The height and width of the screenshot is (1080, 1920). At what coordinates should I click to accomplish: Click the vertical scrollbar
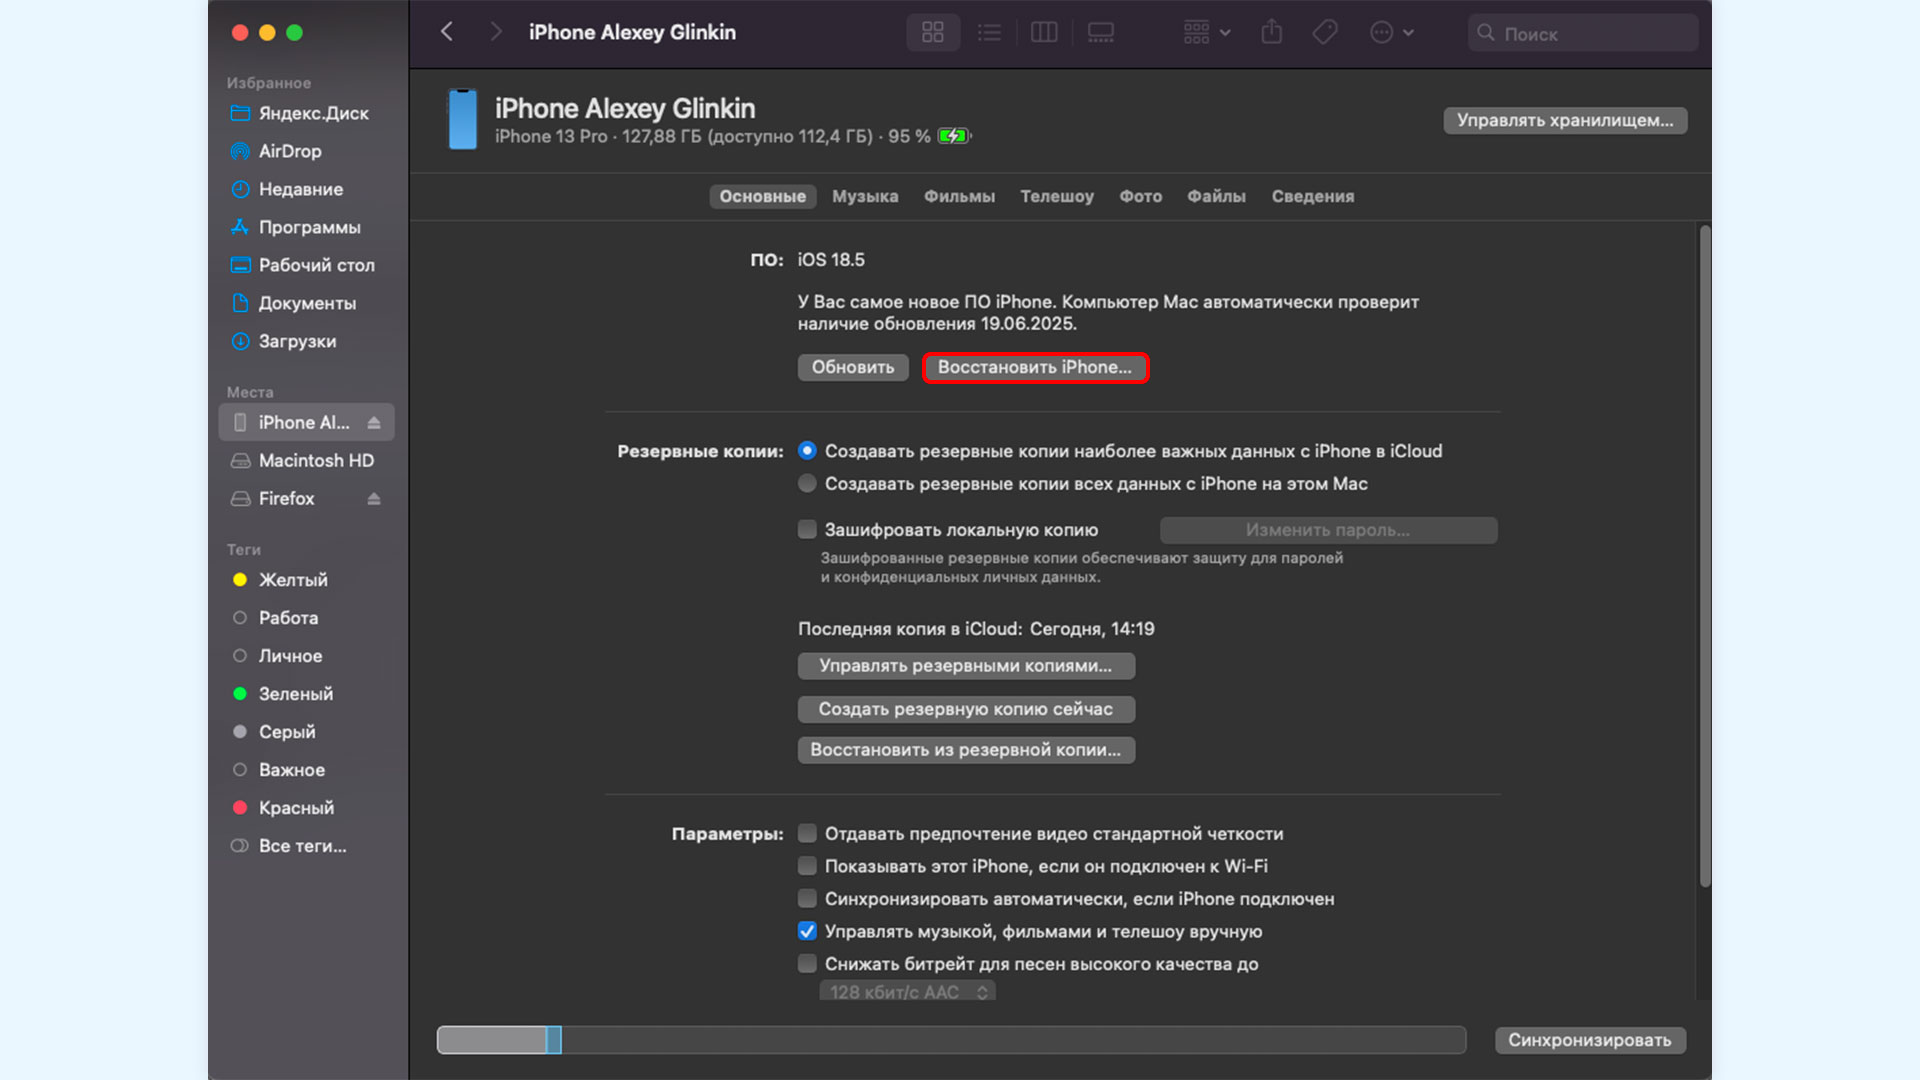pos(1705,555)
